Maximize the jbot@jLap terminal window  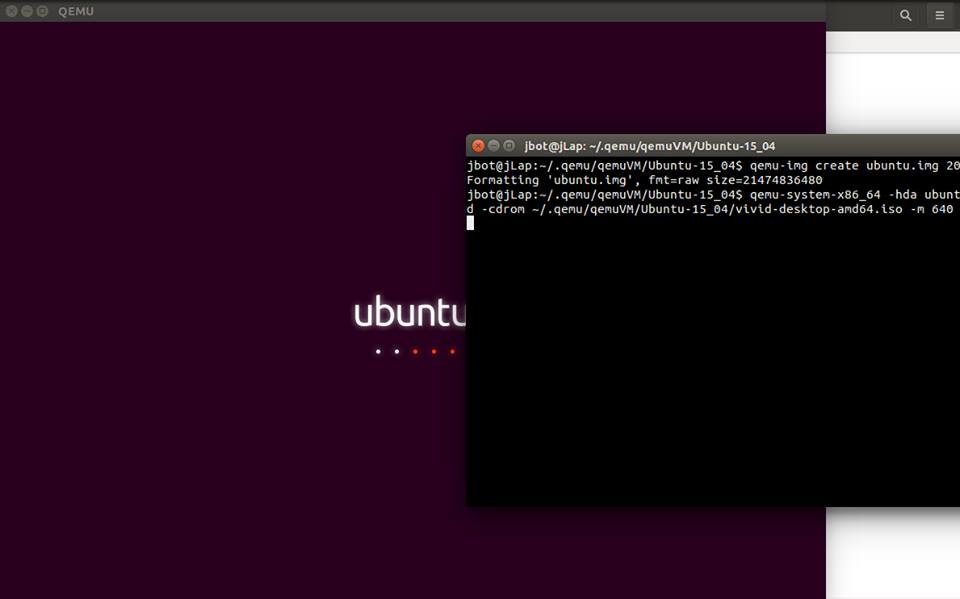[x=509, y=146]
